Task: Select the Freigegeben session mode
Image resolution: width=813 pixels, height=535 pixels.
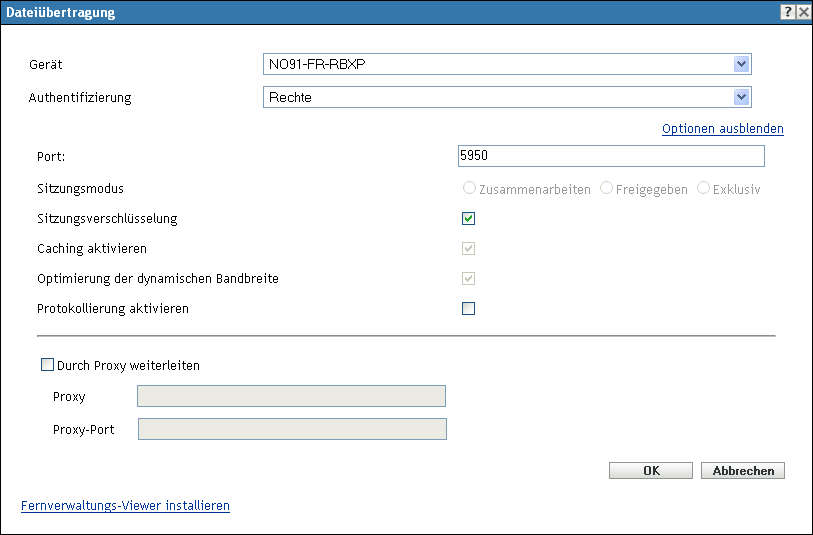Action: click(x=606, y=188)
